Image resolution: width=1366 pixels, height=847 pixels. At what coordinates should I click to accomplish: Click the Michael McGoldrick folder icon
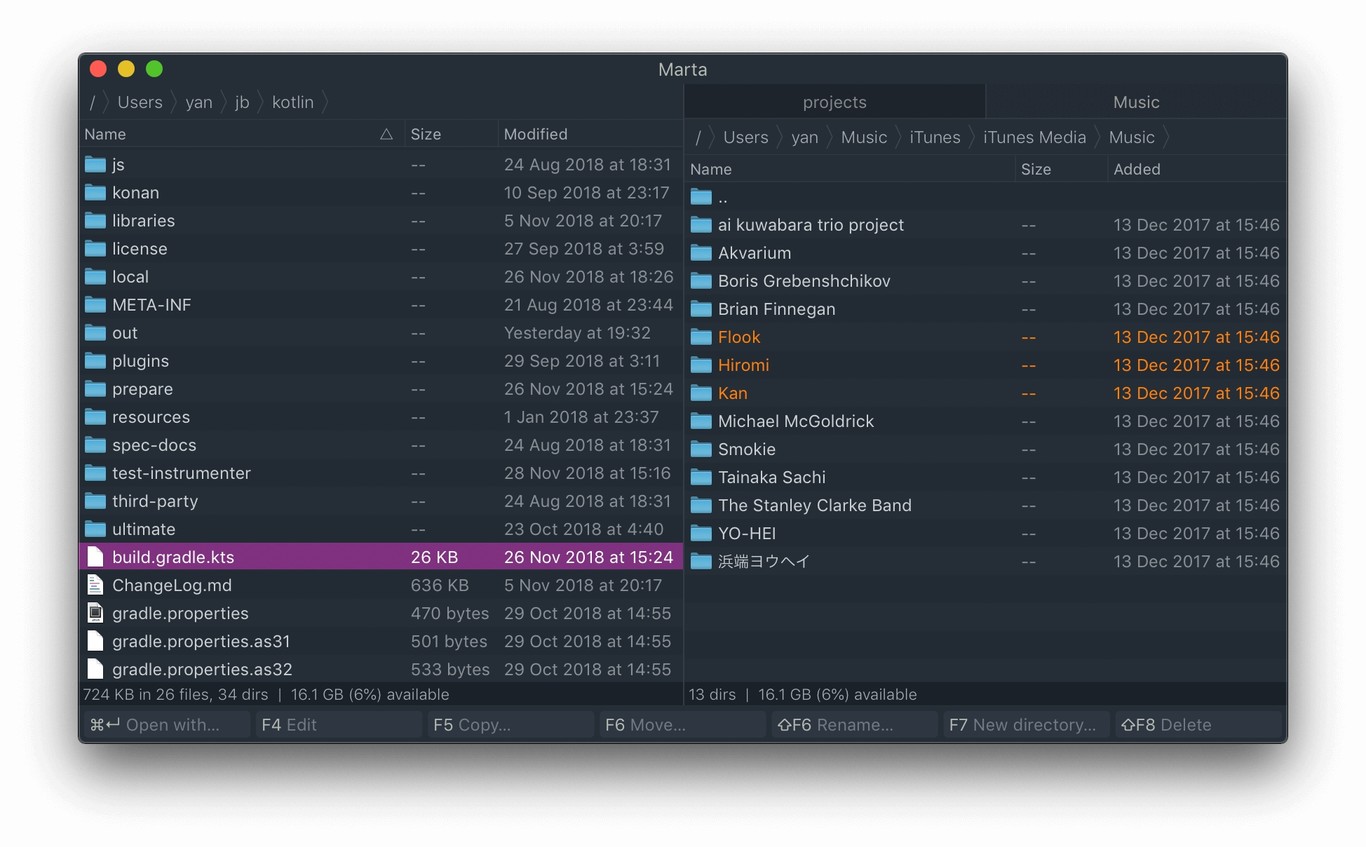(x=701, y=421)
